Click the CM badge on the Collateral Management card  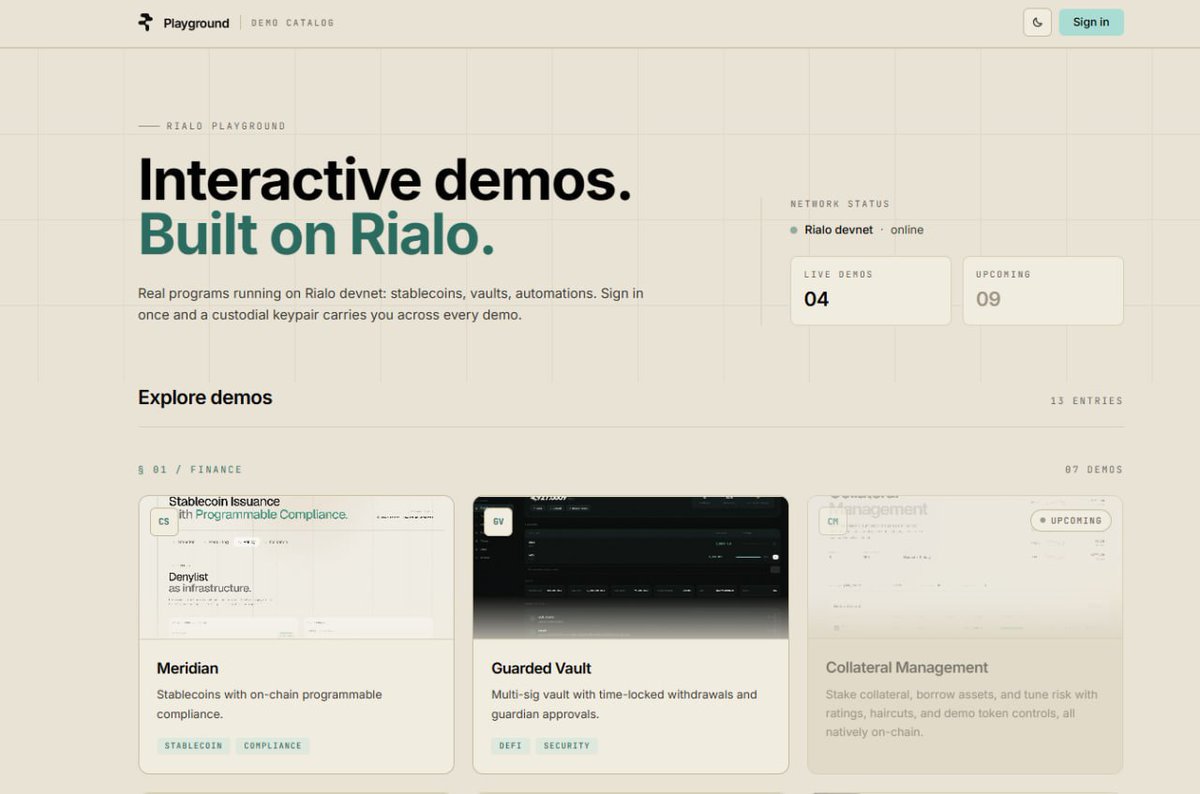[833, 521]
